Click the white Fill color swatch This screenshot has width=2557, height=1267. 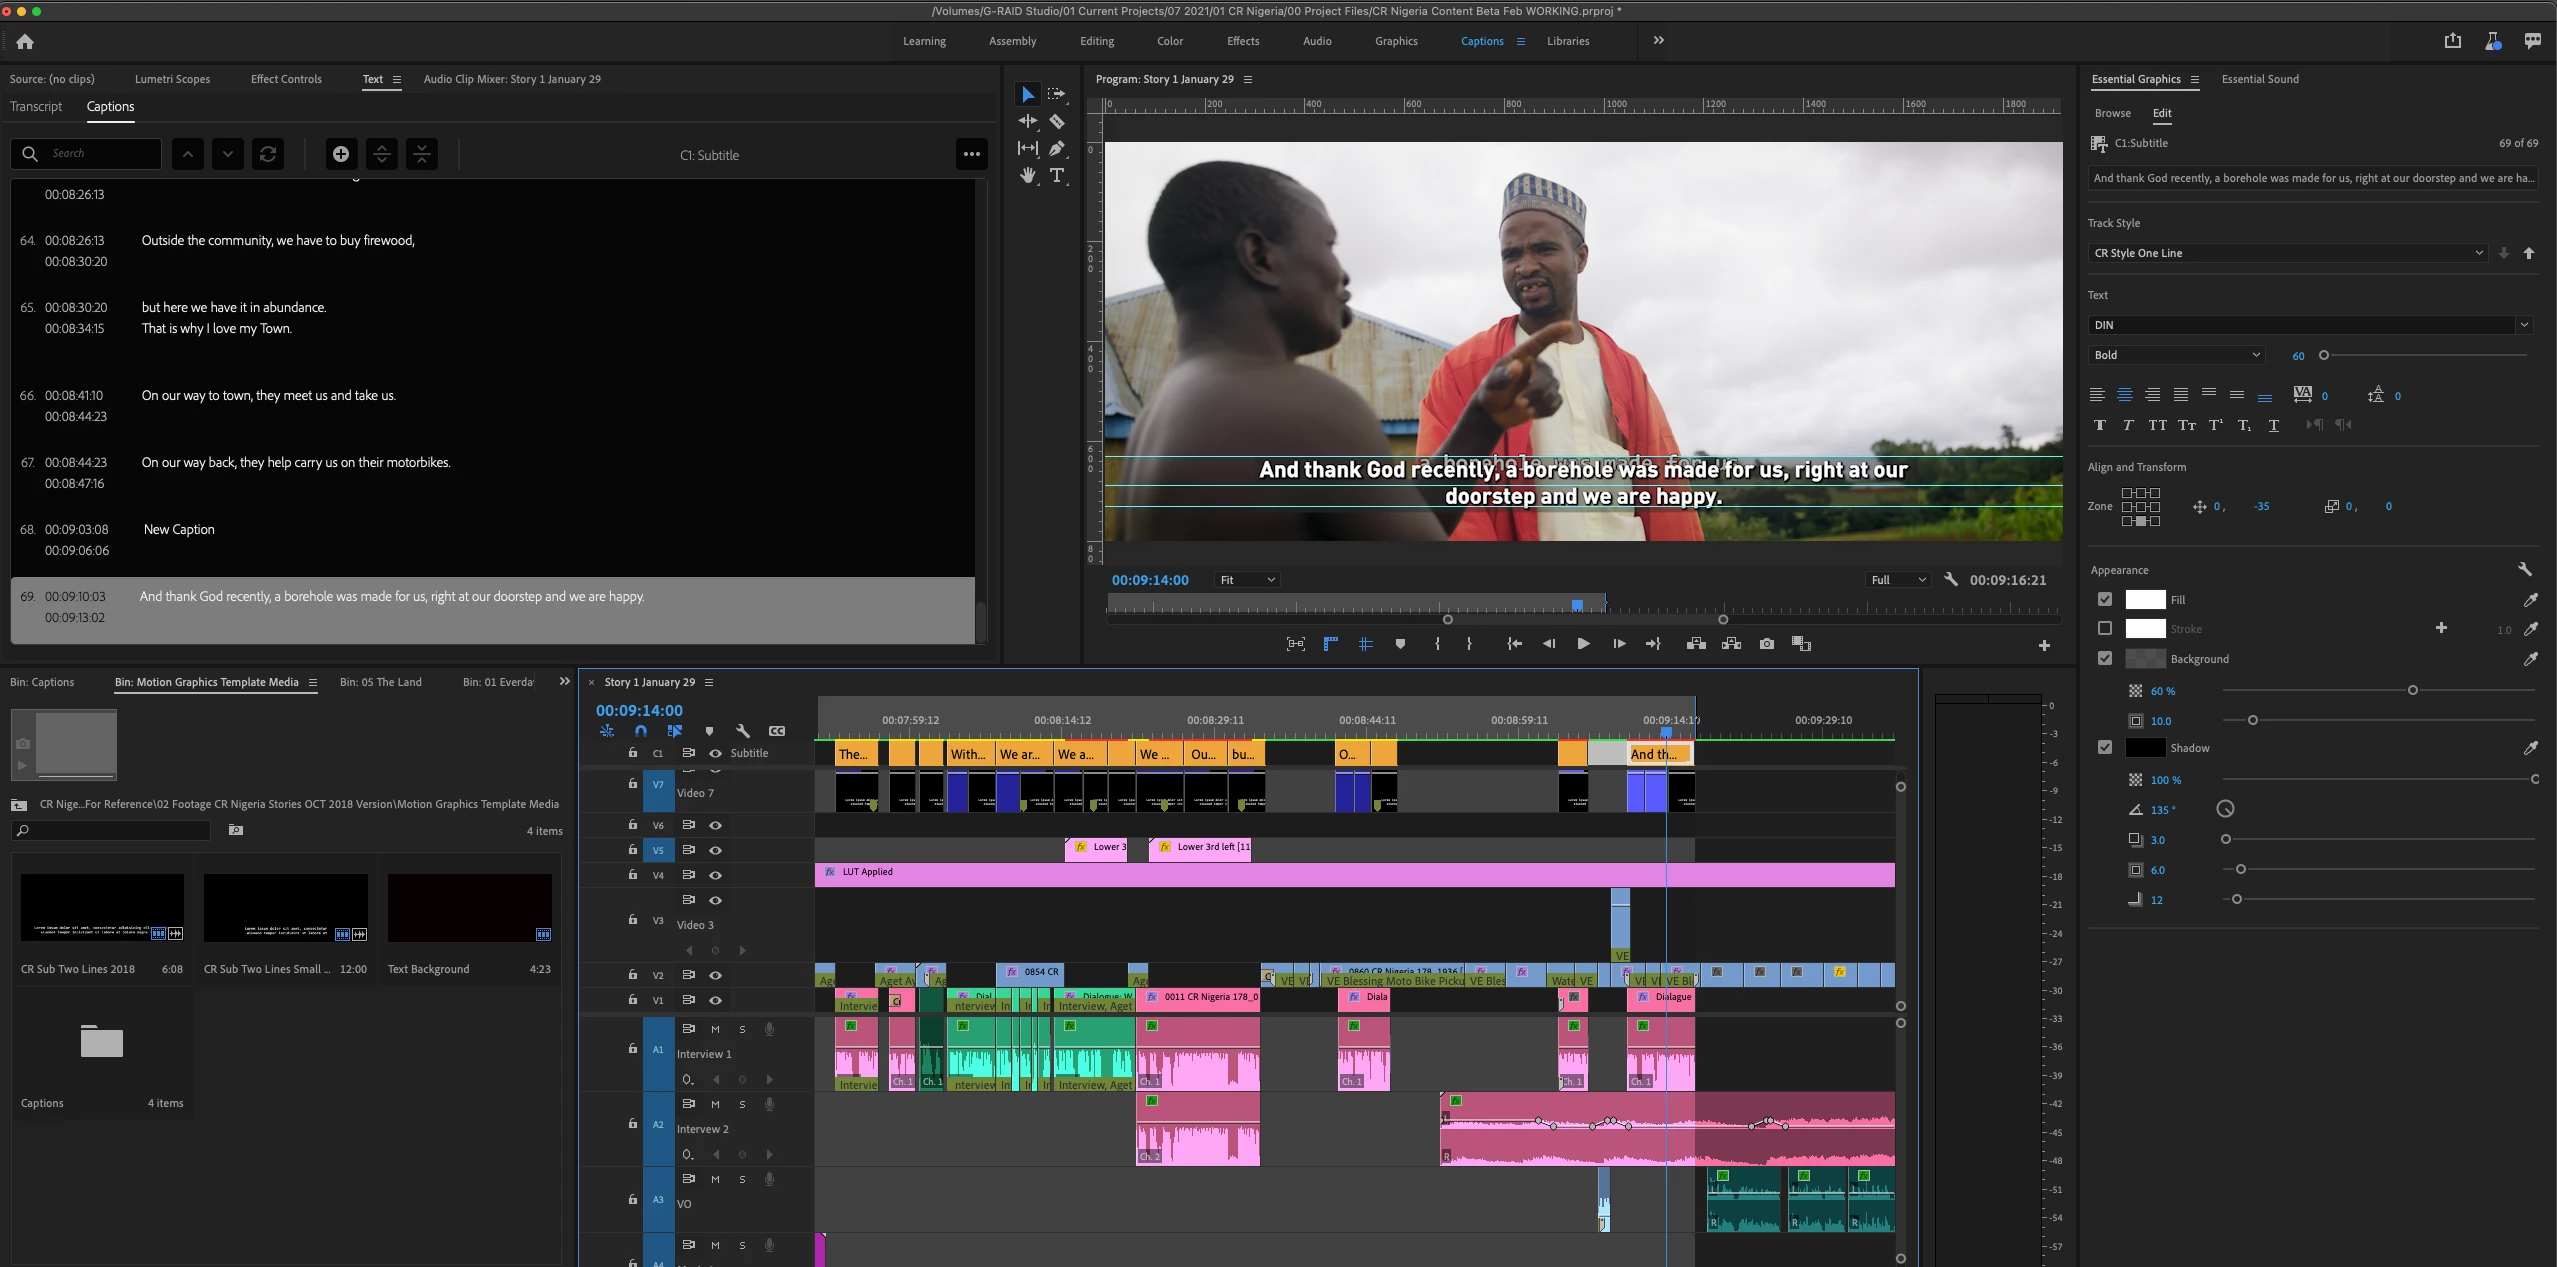tap(2144, 600)
